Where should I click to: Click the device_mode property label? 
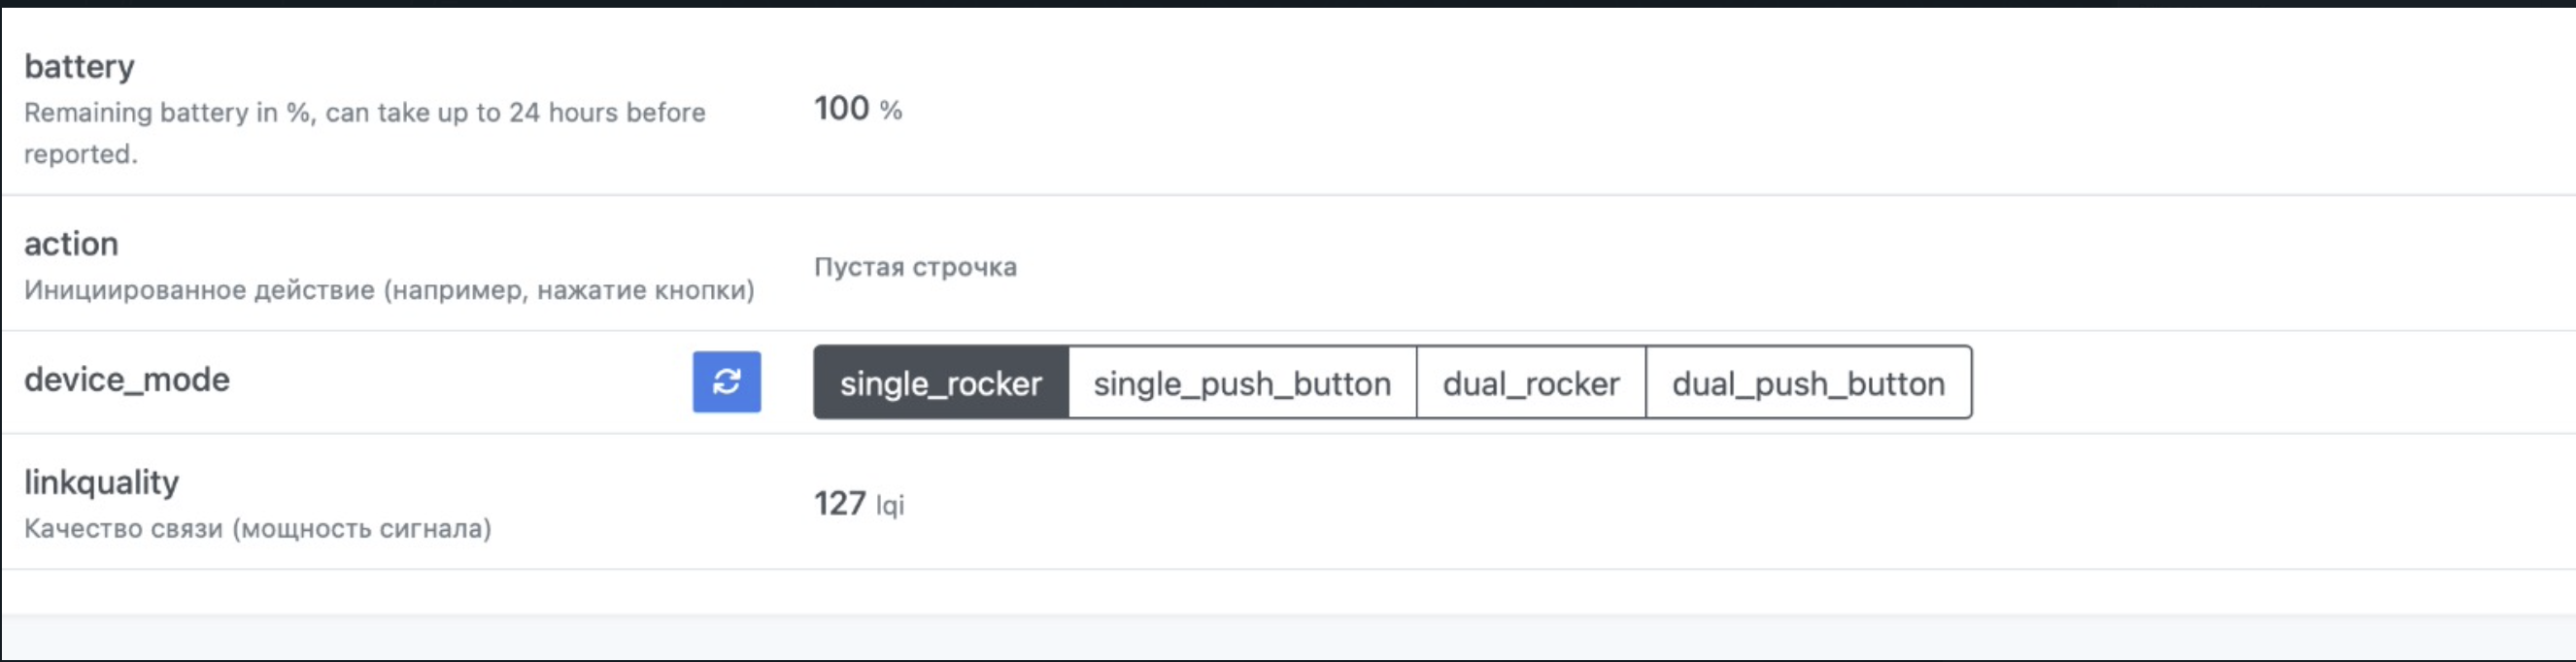point(128,379)
